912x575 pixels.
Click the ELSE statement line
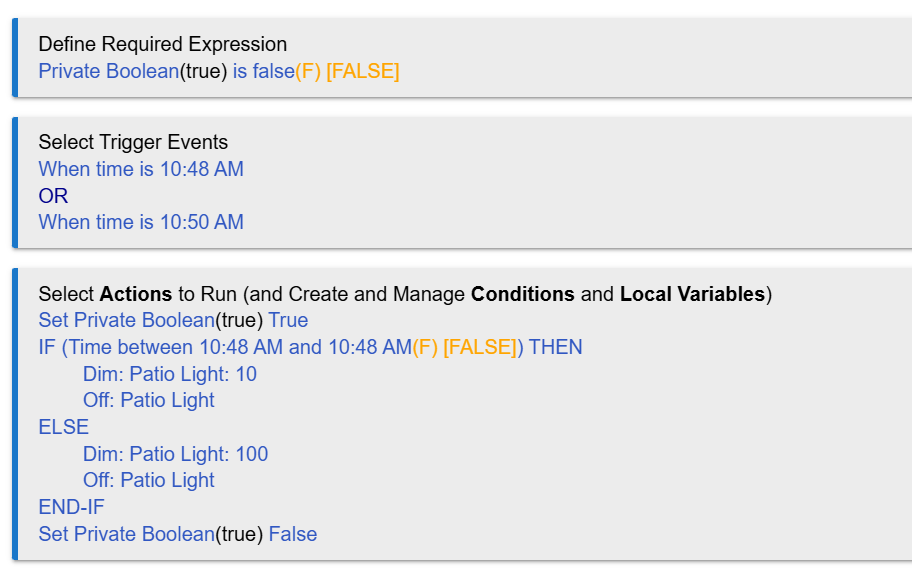click(63, 427)
